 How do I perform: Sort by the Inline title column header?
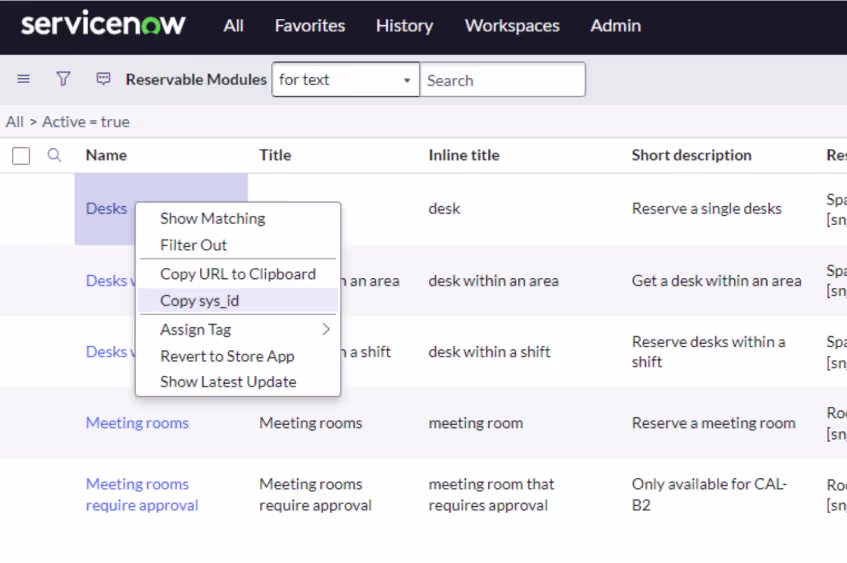[x=463, y=155]
